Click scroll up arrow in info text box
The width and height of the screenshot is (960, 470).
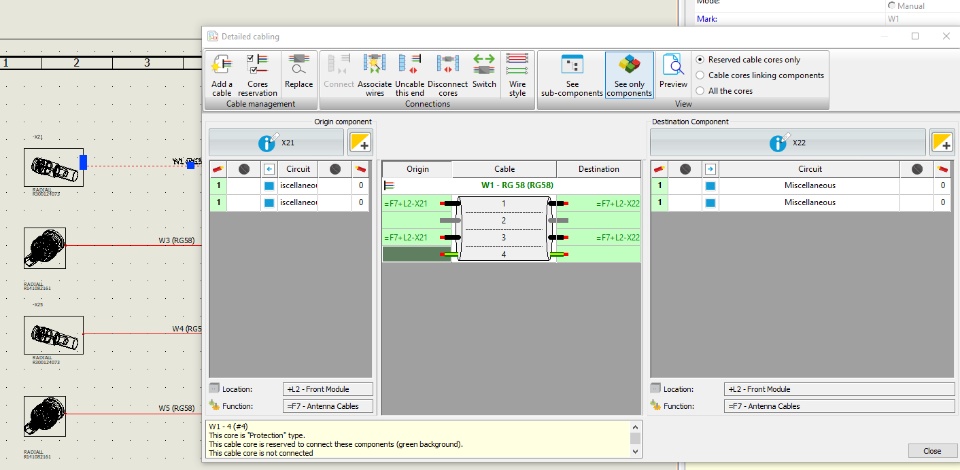(x=635, y=427)
